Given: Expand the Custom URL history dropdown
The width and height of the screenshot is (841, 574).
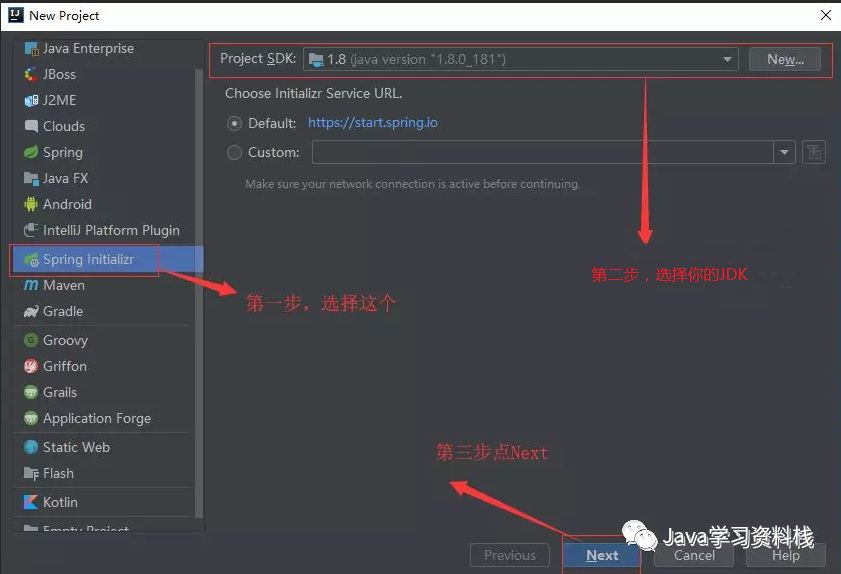Looking at the screenshot, I should click(x=784, y=152).
